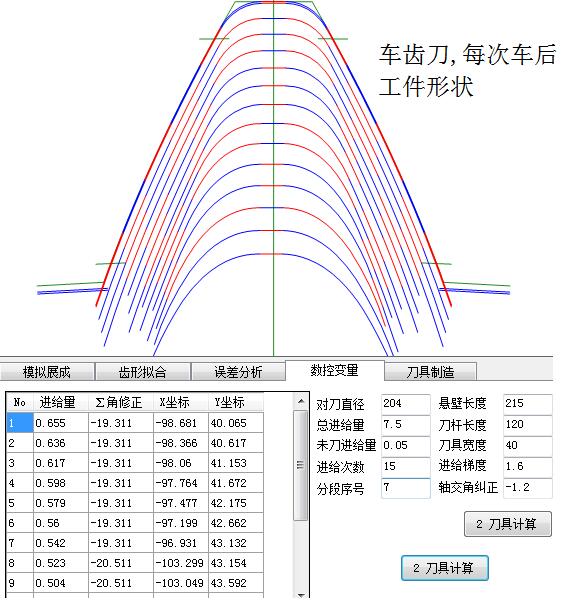This screenshot has width=579, height=608.
Task: Edit the 对刀直径 field showing 204
Action: pos(406,404)
